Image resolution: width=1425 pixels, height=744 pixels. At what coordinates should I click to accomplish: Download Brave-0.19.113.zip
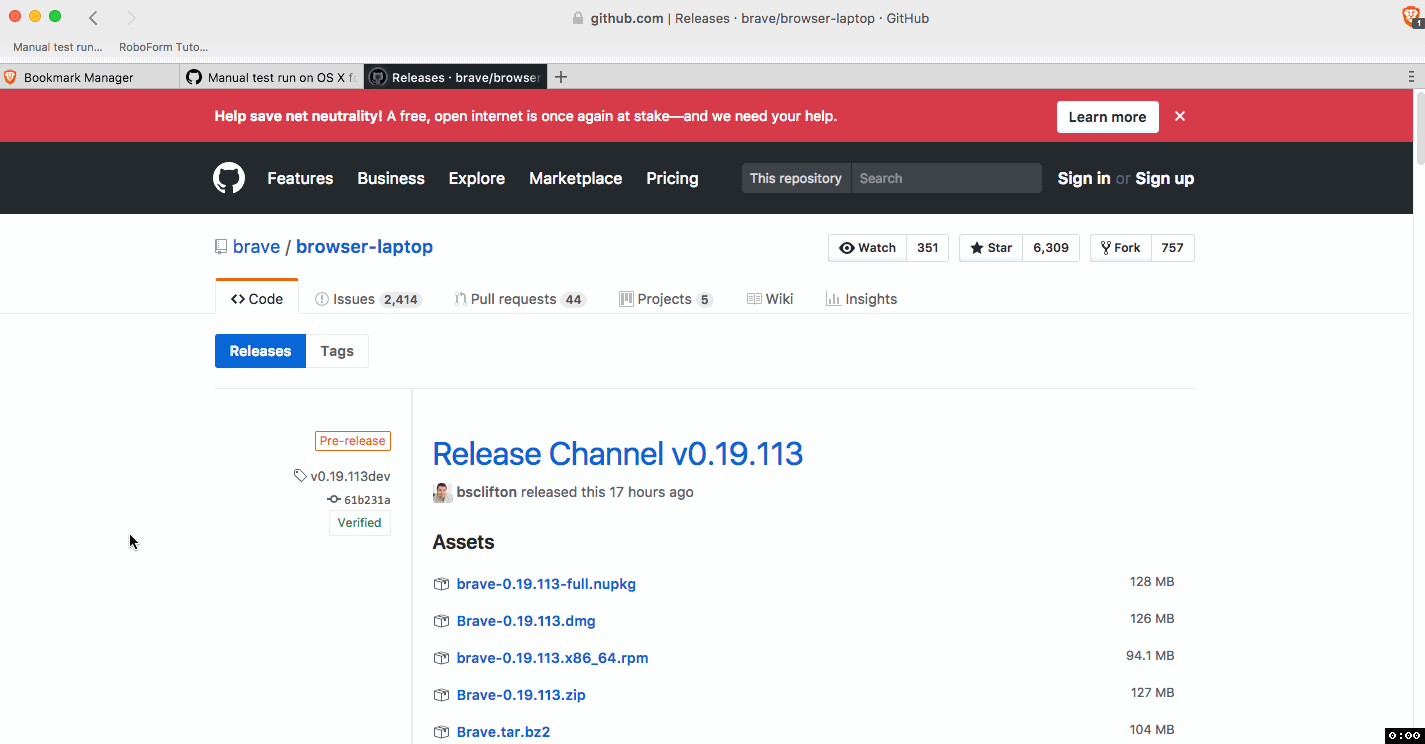pyautogui.click(x=521, y=695)
